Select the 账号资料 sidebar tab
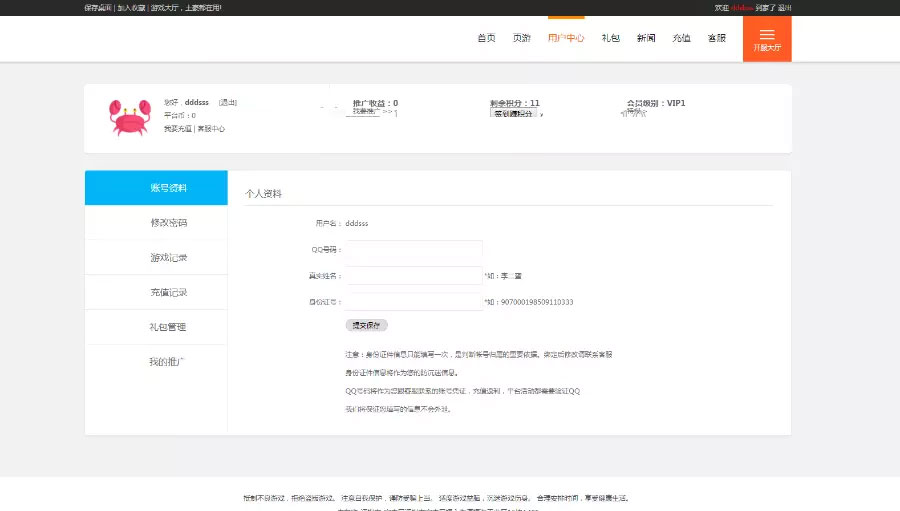Screen dimensions: 900x511 (x=157, y=188)
